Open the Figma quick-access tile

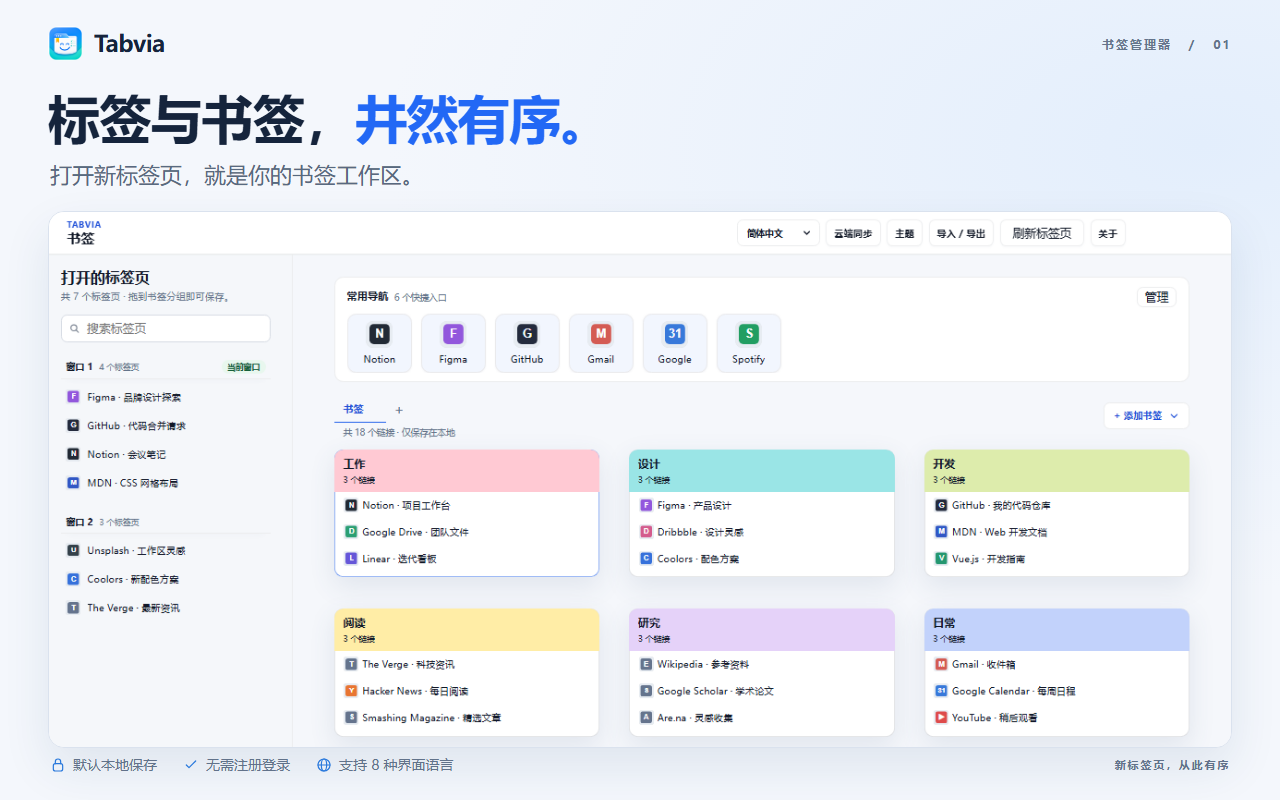(453, 343)
